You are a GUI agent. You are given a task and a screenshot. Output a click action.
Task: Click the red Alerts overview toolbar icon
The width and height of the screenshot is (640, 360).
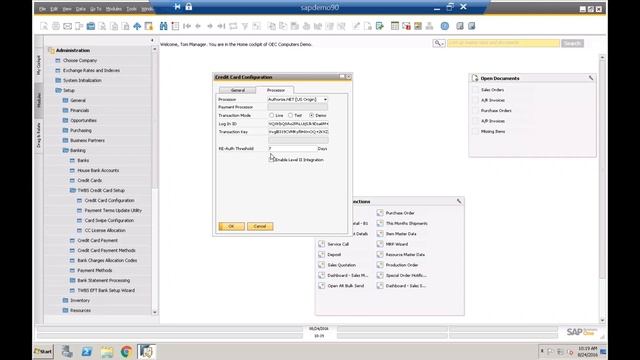tap(406, 26)
